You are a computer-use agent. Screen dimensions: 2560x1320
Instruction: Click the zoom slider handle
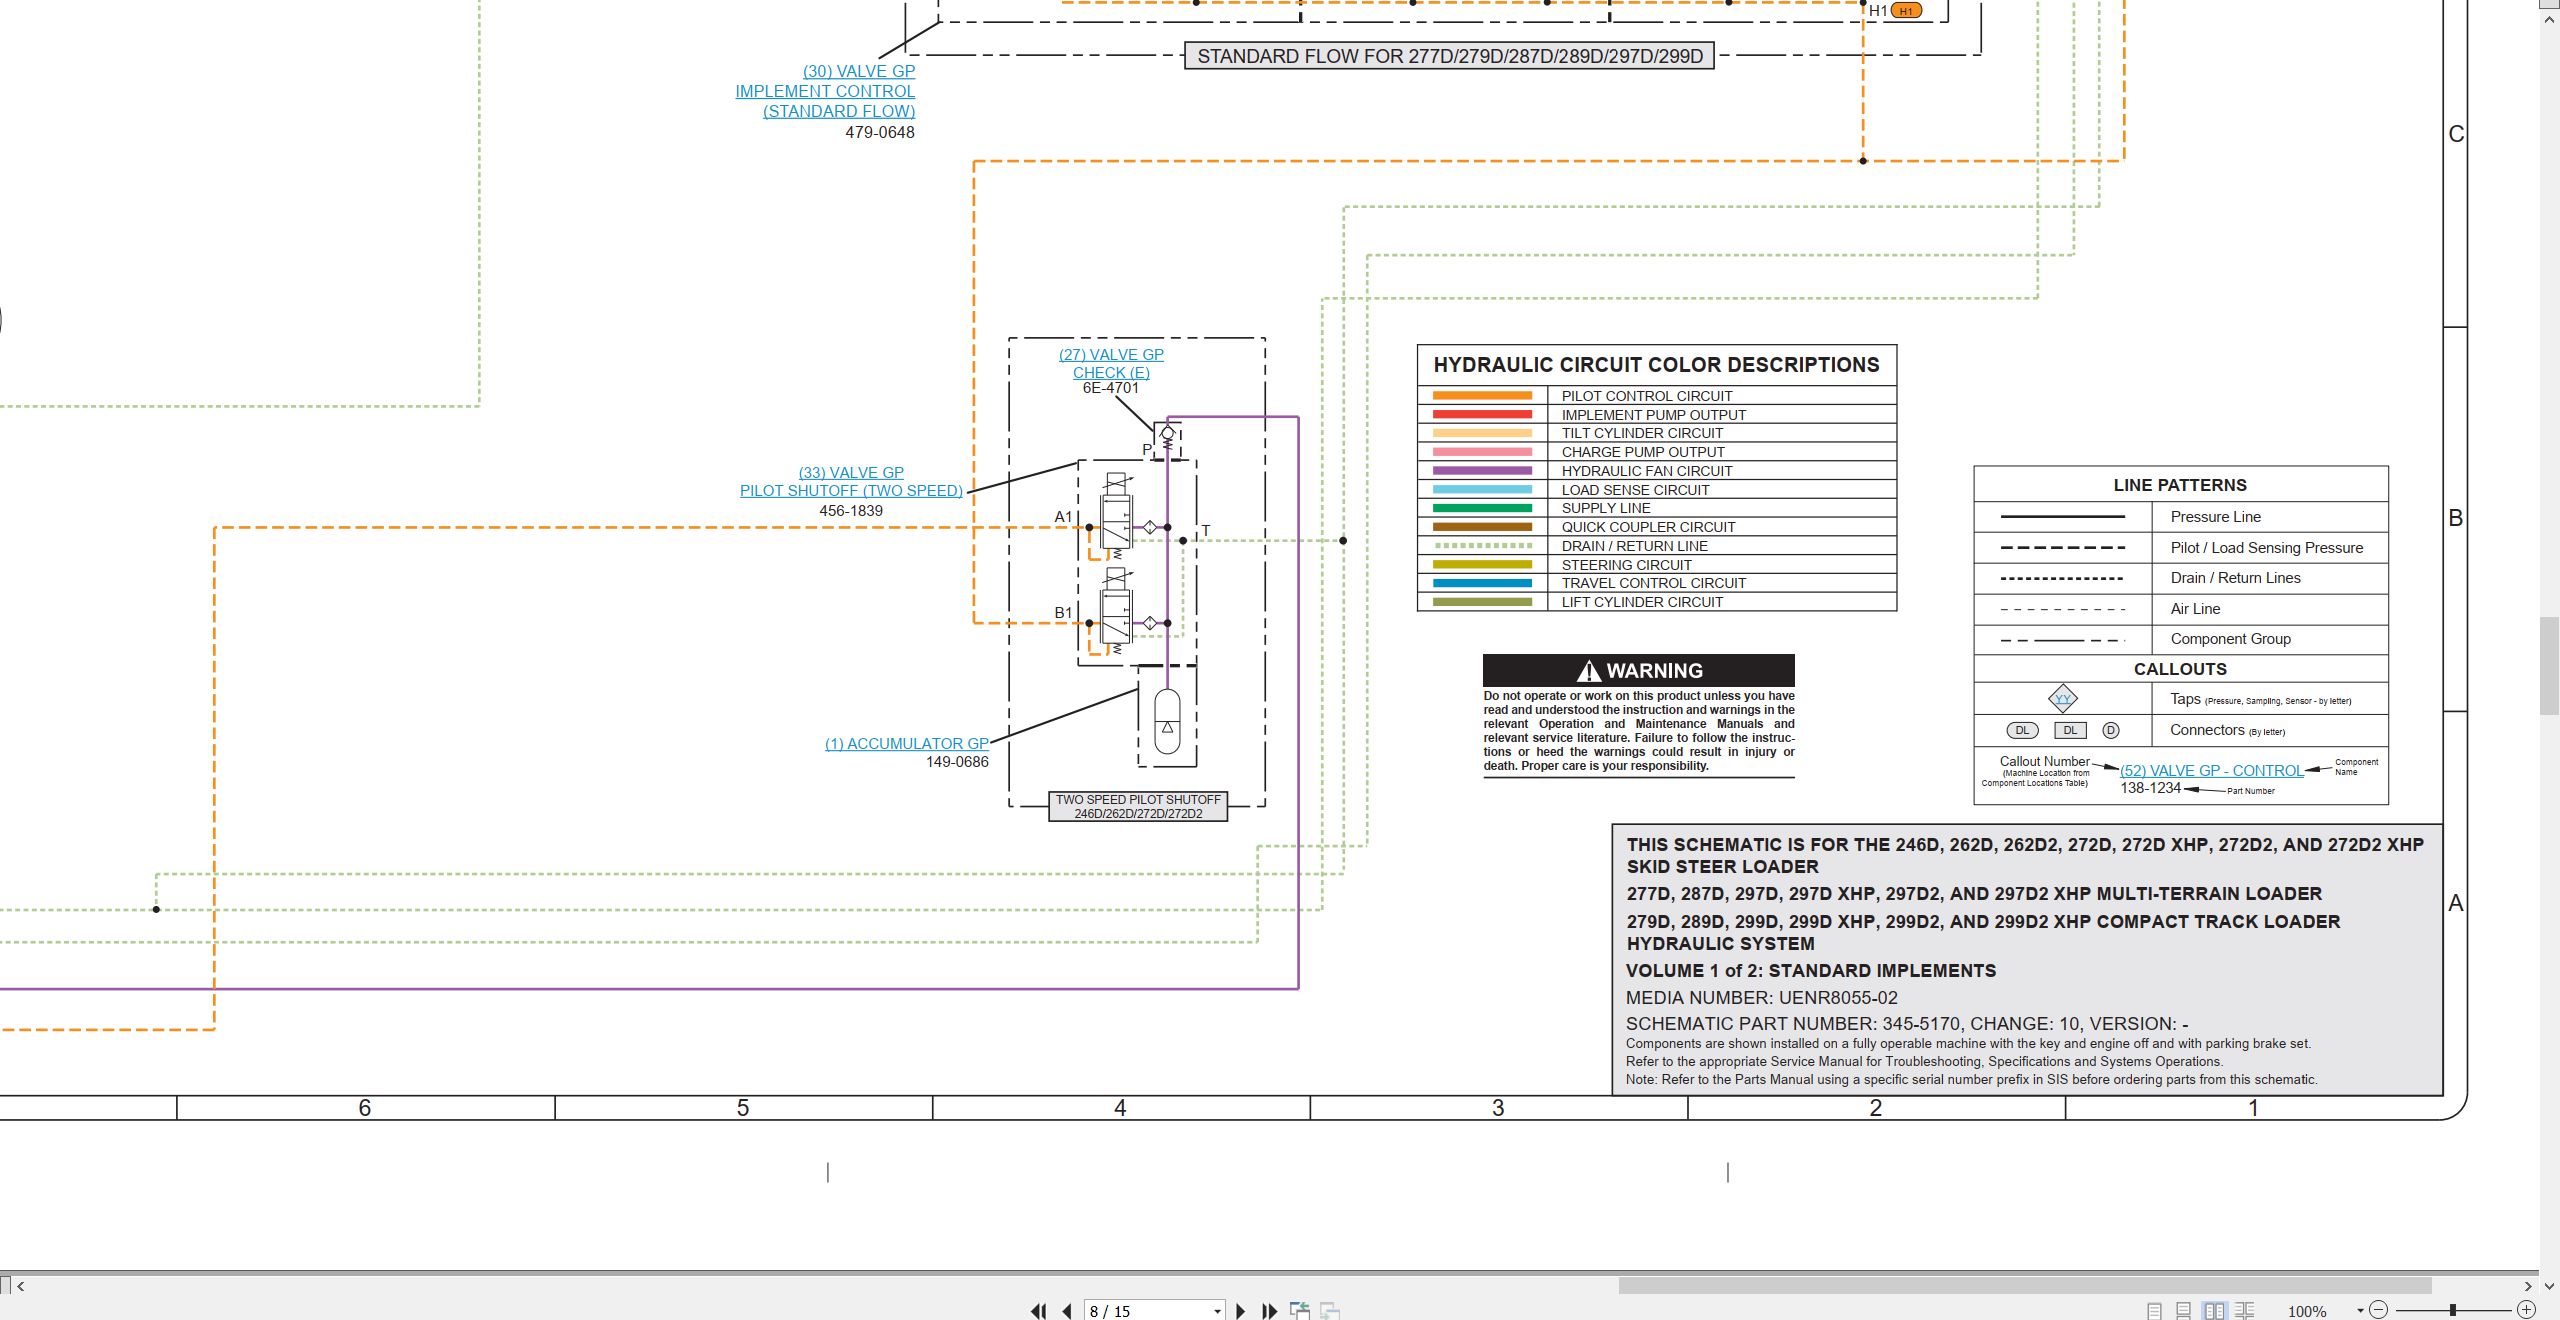(2452, 1310)
